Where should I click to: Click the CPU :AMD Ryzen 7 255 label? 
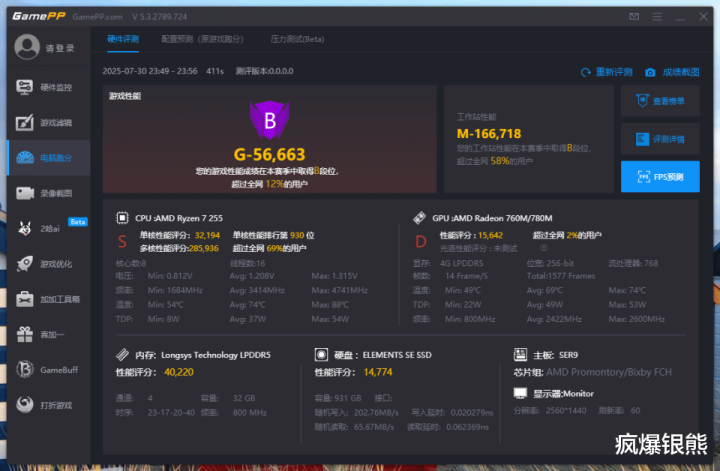[179, 218]
